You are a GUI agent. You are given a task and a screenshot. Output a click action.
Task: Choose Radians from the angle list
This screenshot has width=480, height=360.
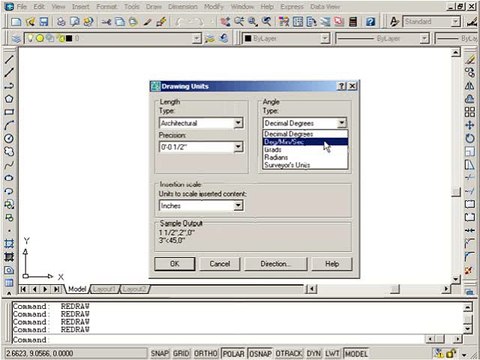point(305,157)
